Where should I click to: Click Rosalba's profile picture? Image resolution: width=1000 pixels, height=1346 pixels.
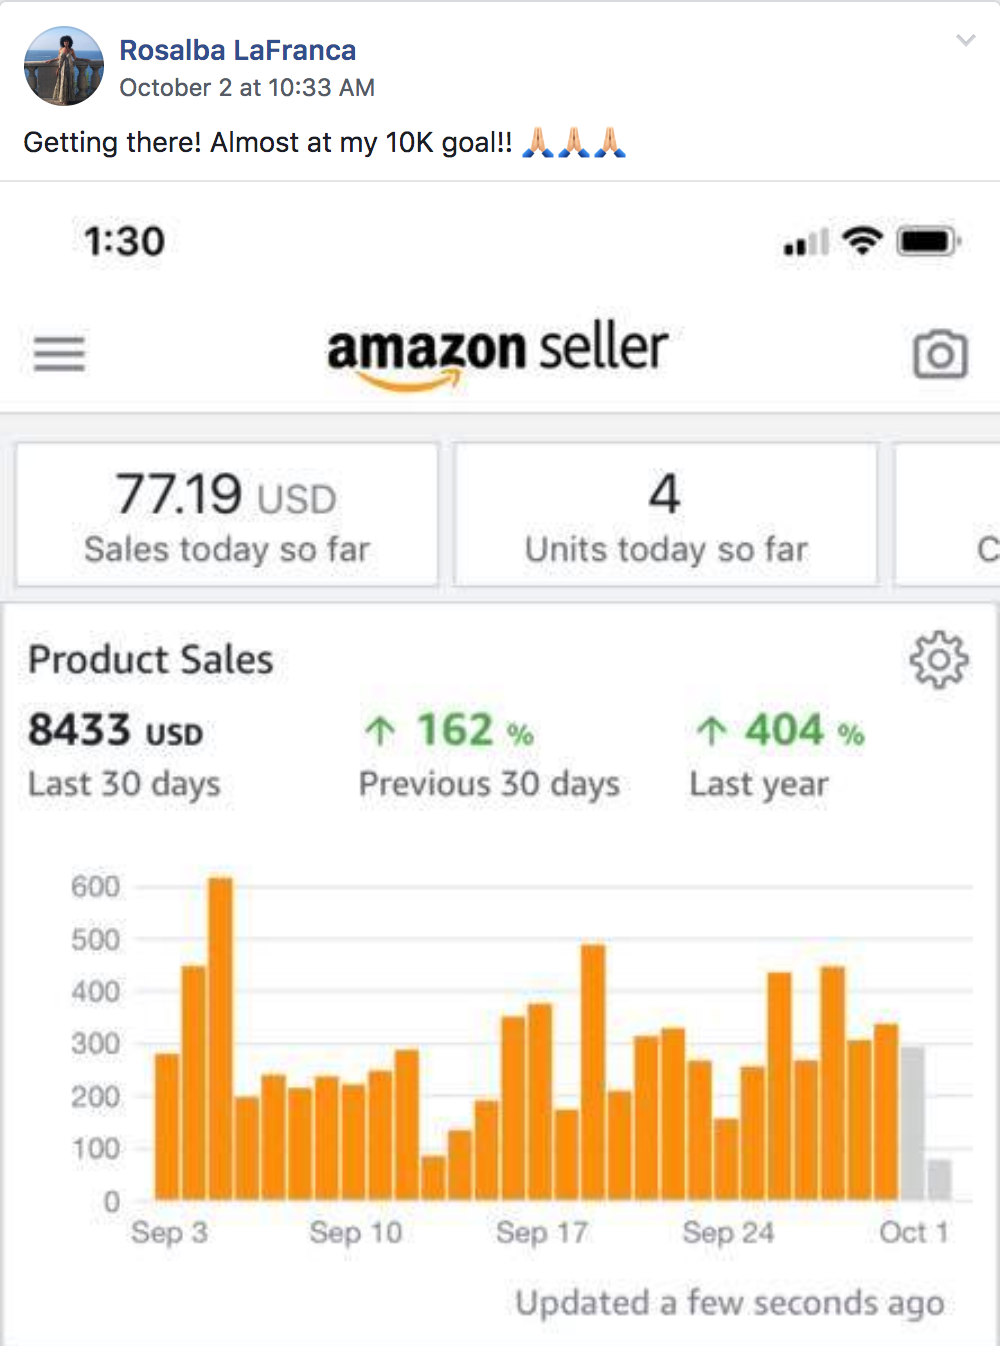coord(64,66)
